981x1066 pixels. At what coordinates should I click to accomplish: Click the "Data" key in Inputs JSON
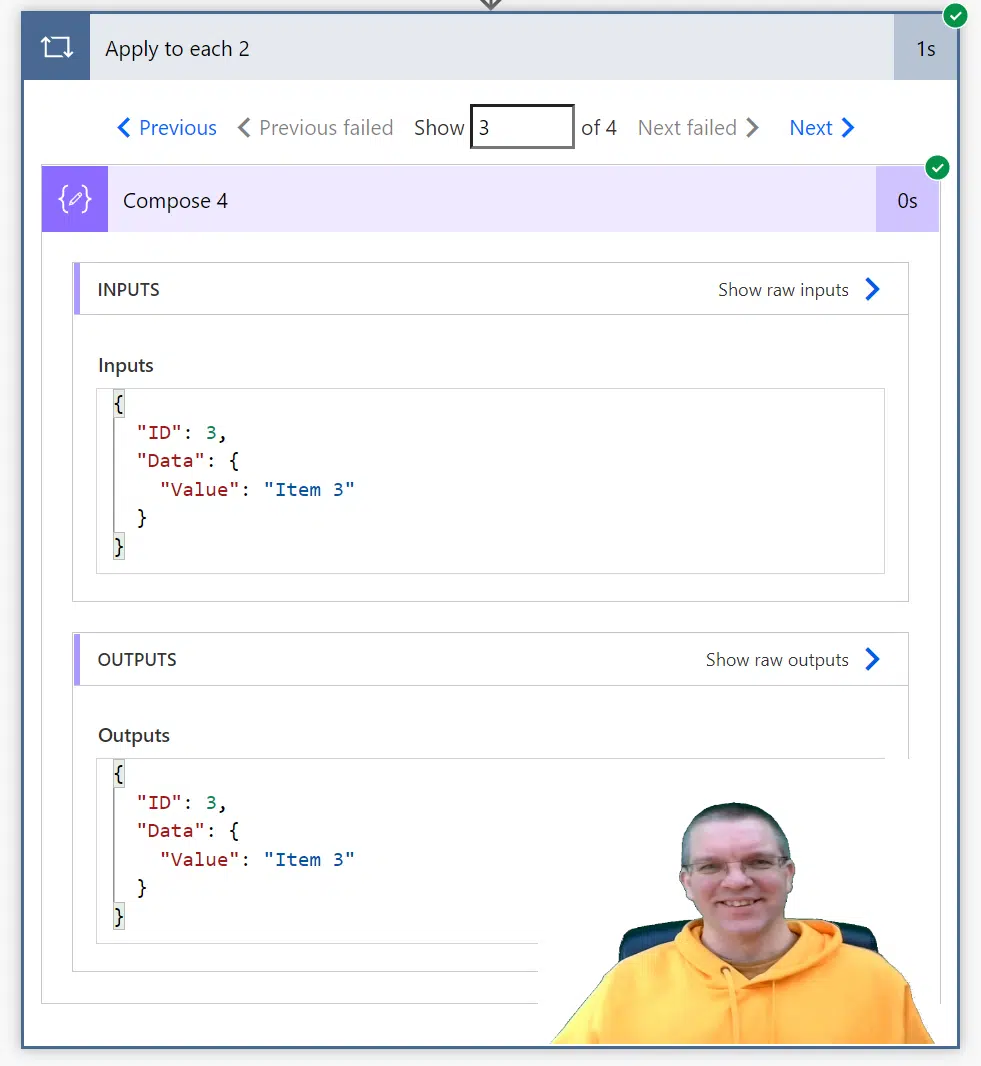[x=171, y=461]
